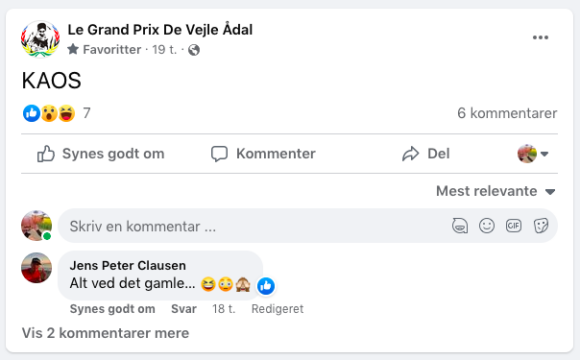Open emoji picker in comment box
580x360 pixels.
click(x=487, y=226)
